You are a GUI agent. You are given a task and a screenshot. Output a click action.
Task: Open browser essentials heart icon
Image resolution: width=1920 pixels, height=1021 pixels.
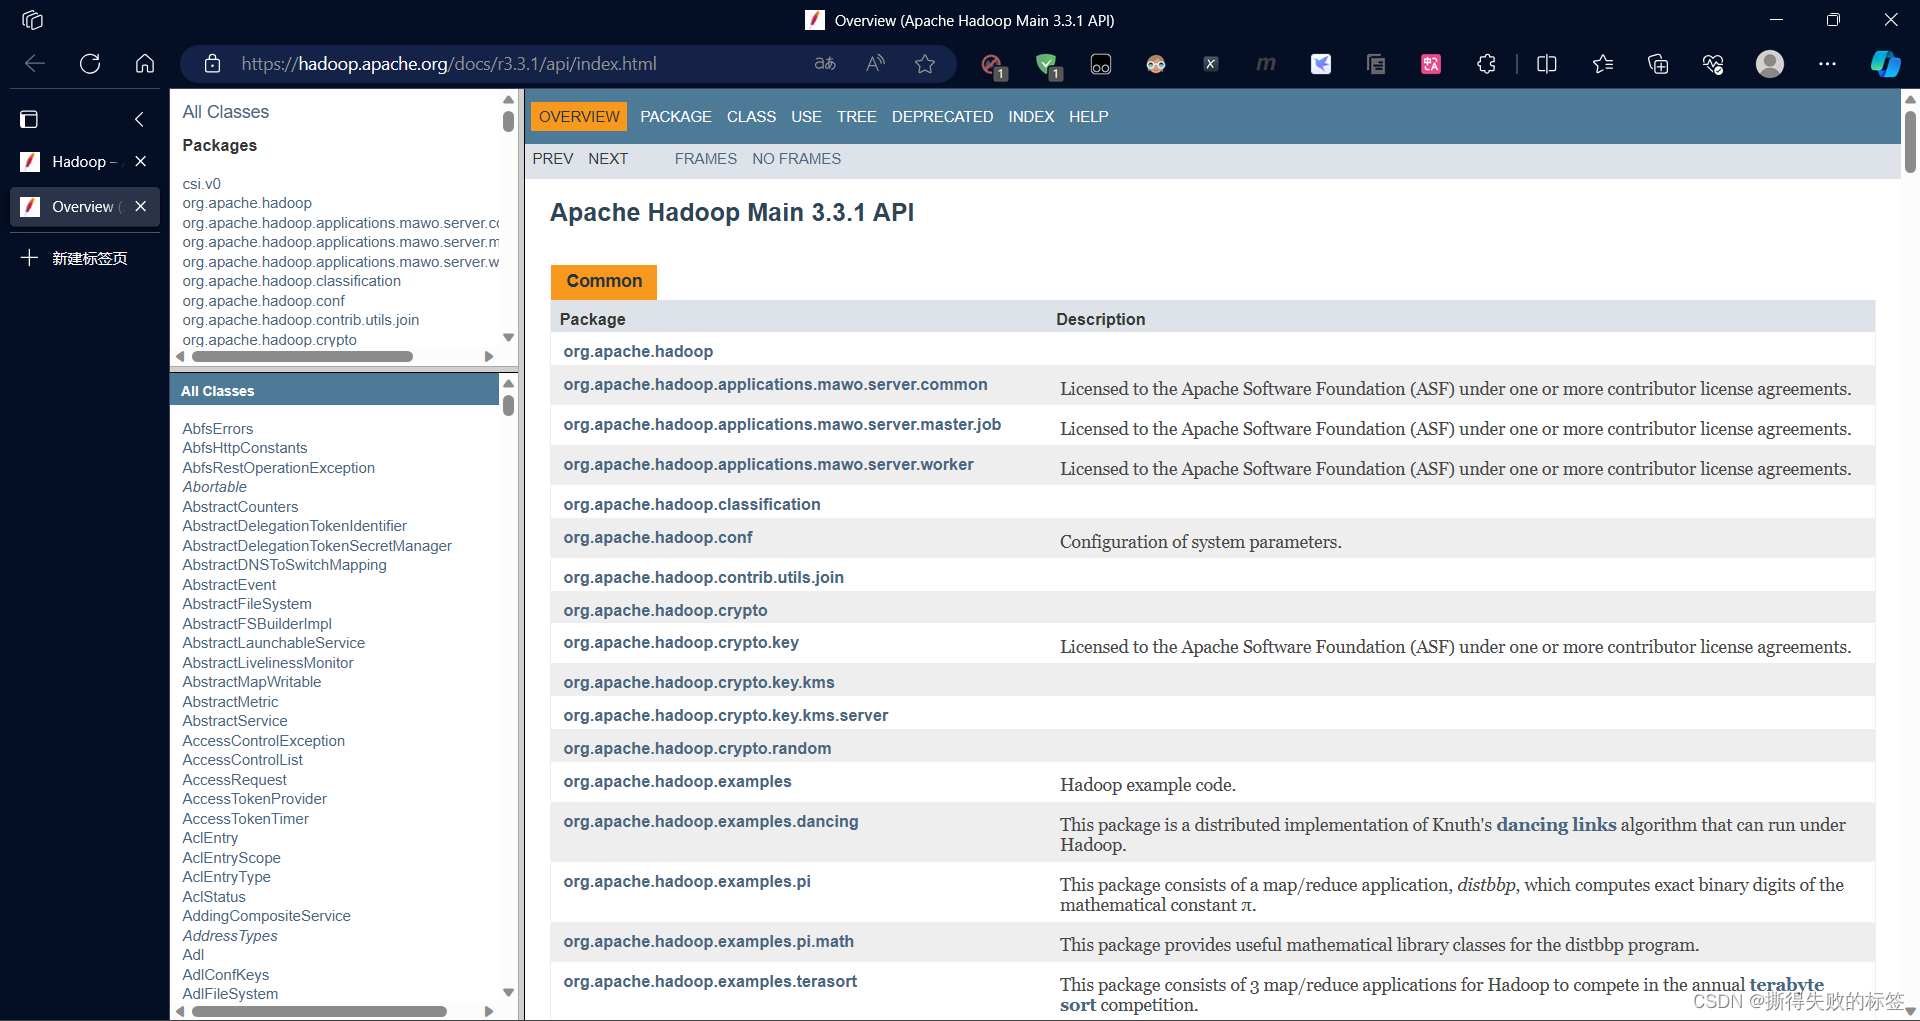coord(1713,64)
